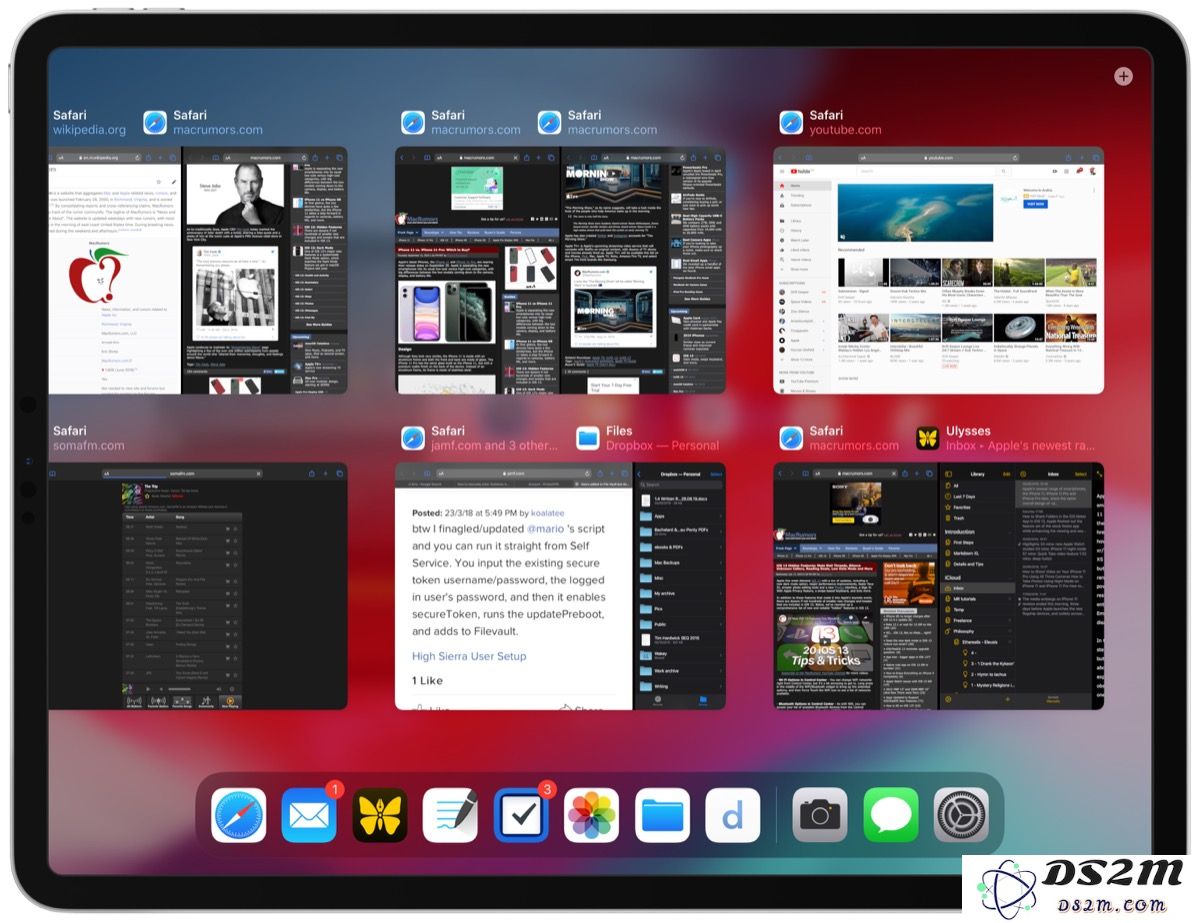Open macrumors window showing Steve Jobs photo
The height and width of the screenshot is (923, 1200).
pyautogui.click(x=265, y=271)
